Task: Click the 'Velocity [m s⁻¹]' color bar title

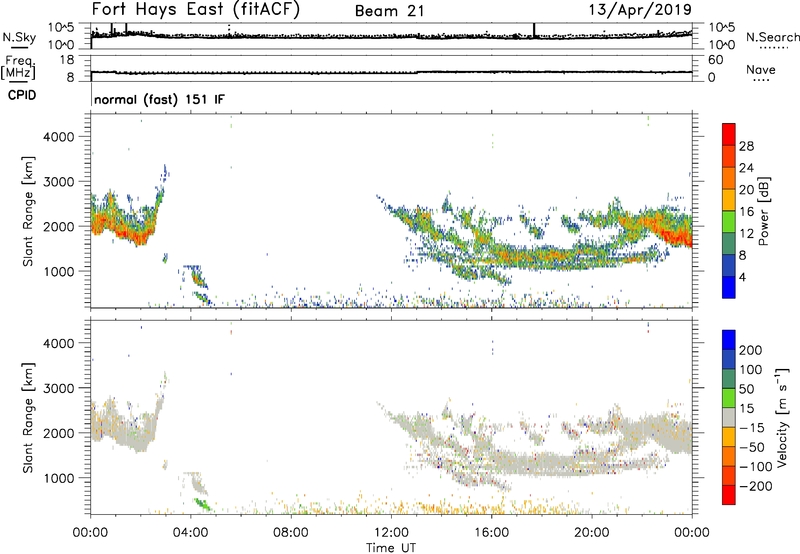Action: [782, 417]
